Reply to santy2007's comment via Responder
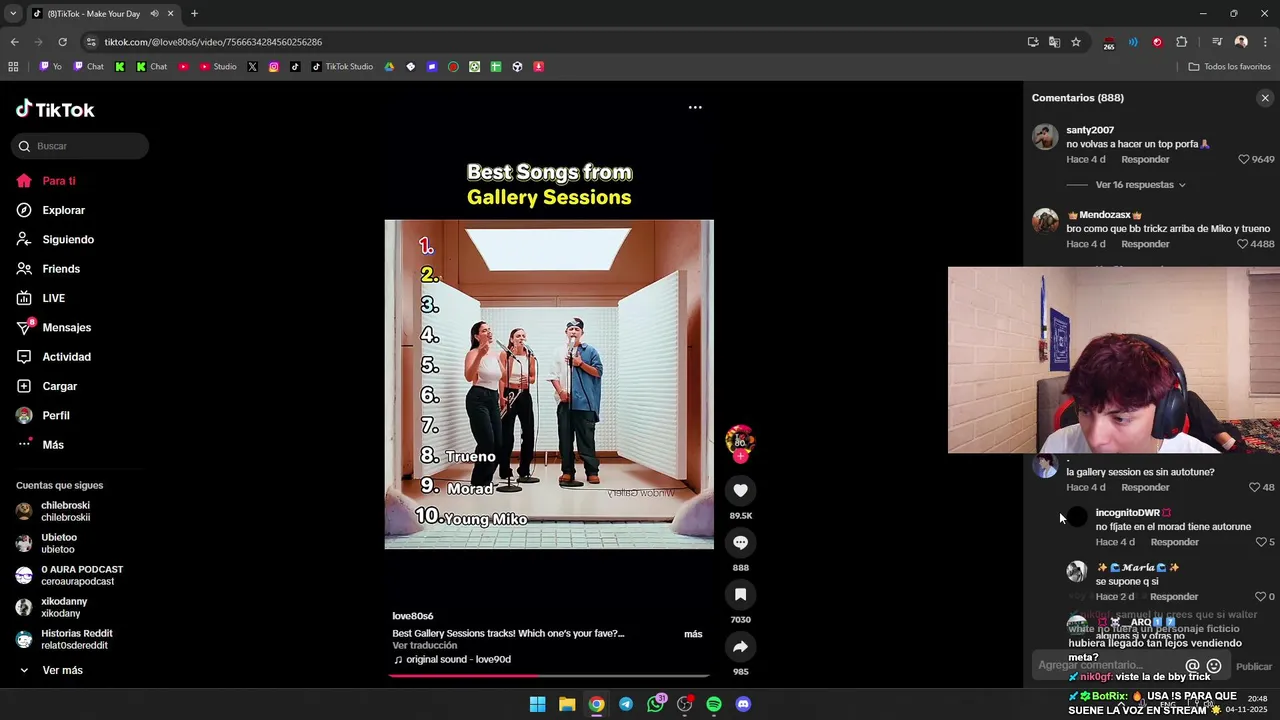 point(1145,159)
